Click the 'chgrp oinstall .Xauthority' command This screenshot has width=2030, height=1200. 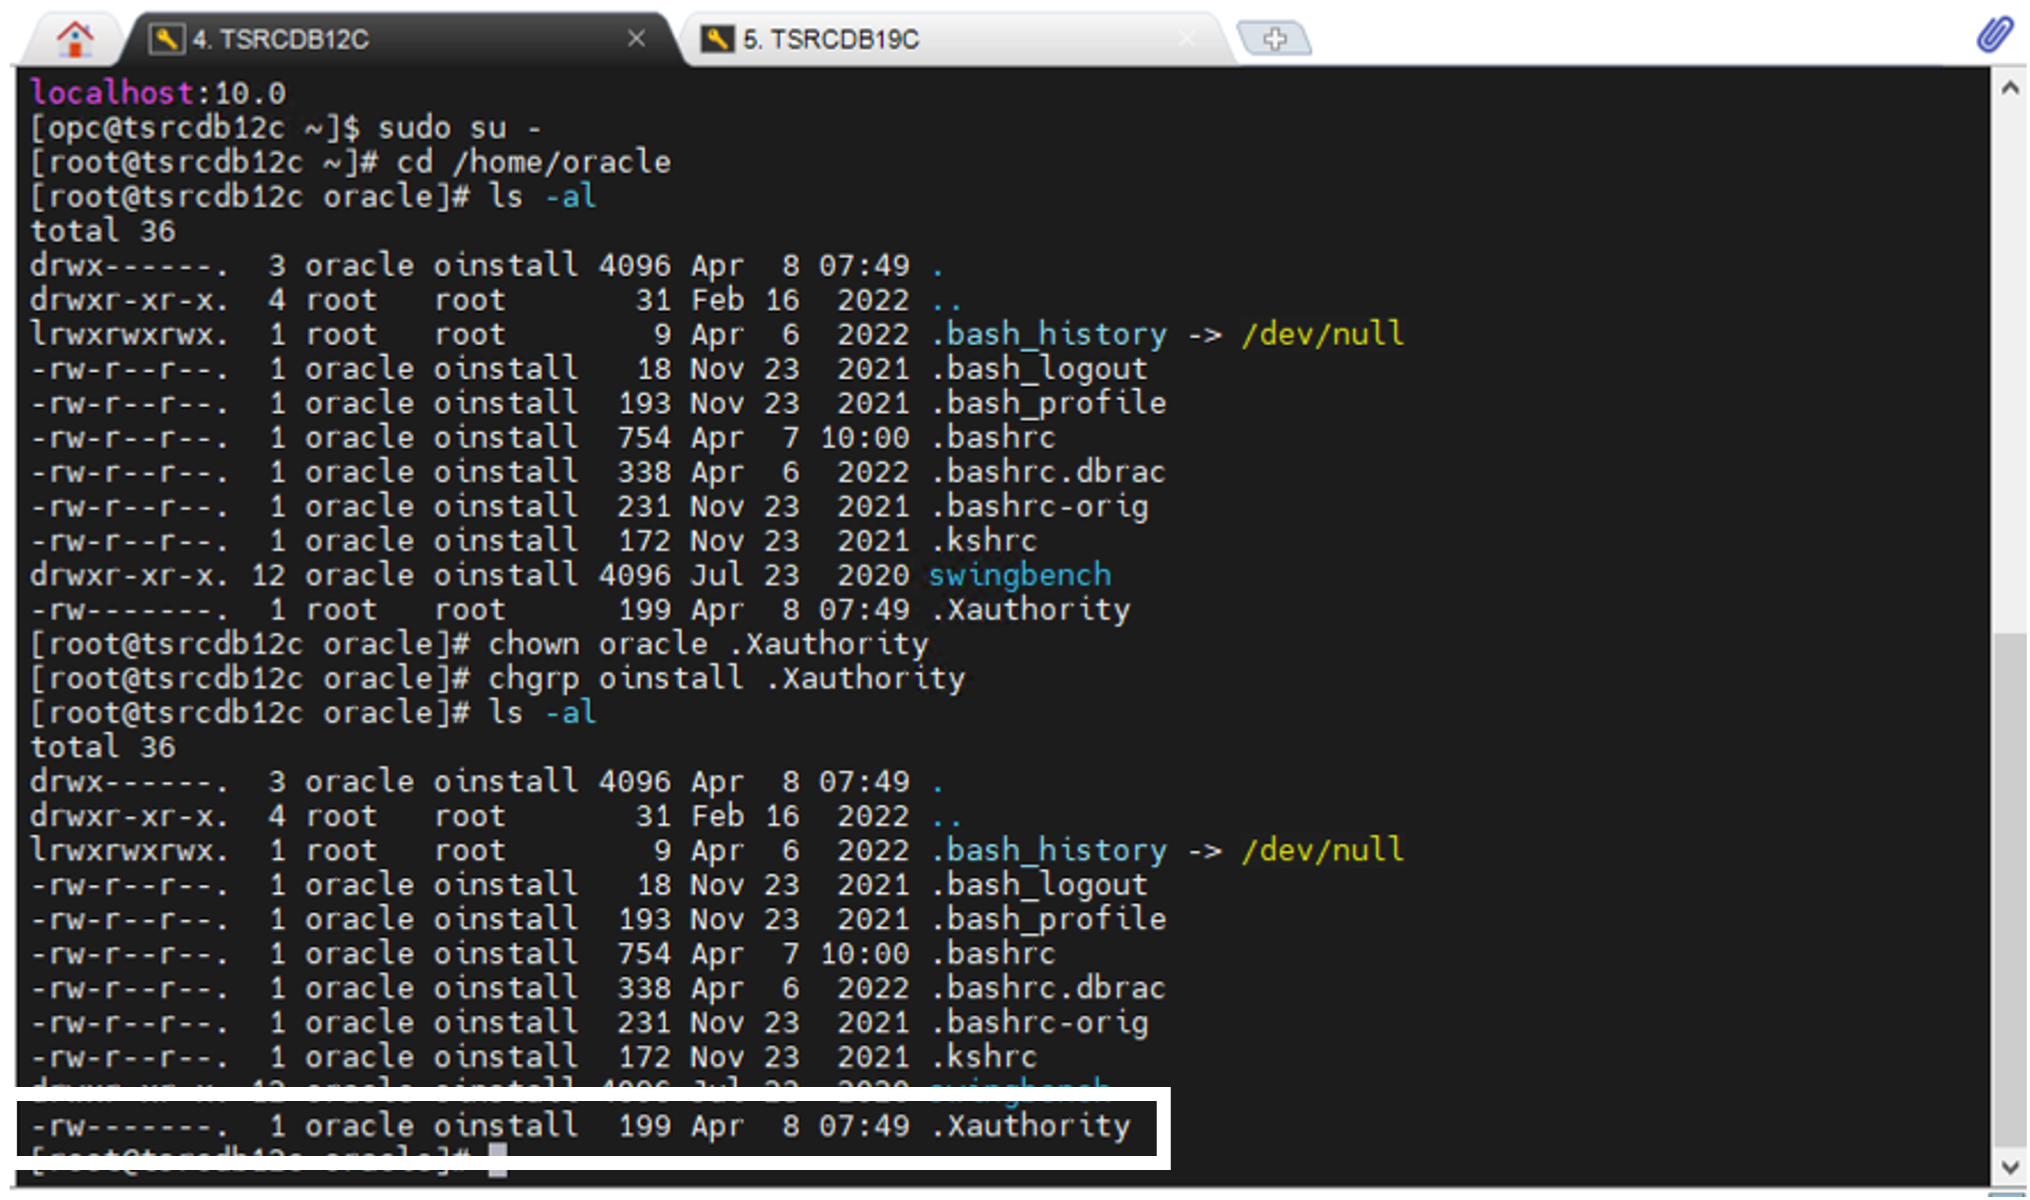727,678
